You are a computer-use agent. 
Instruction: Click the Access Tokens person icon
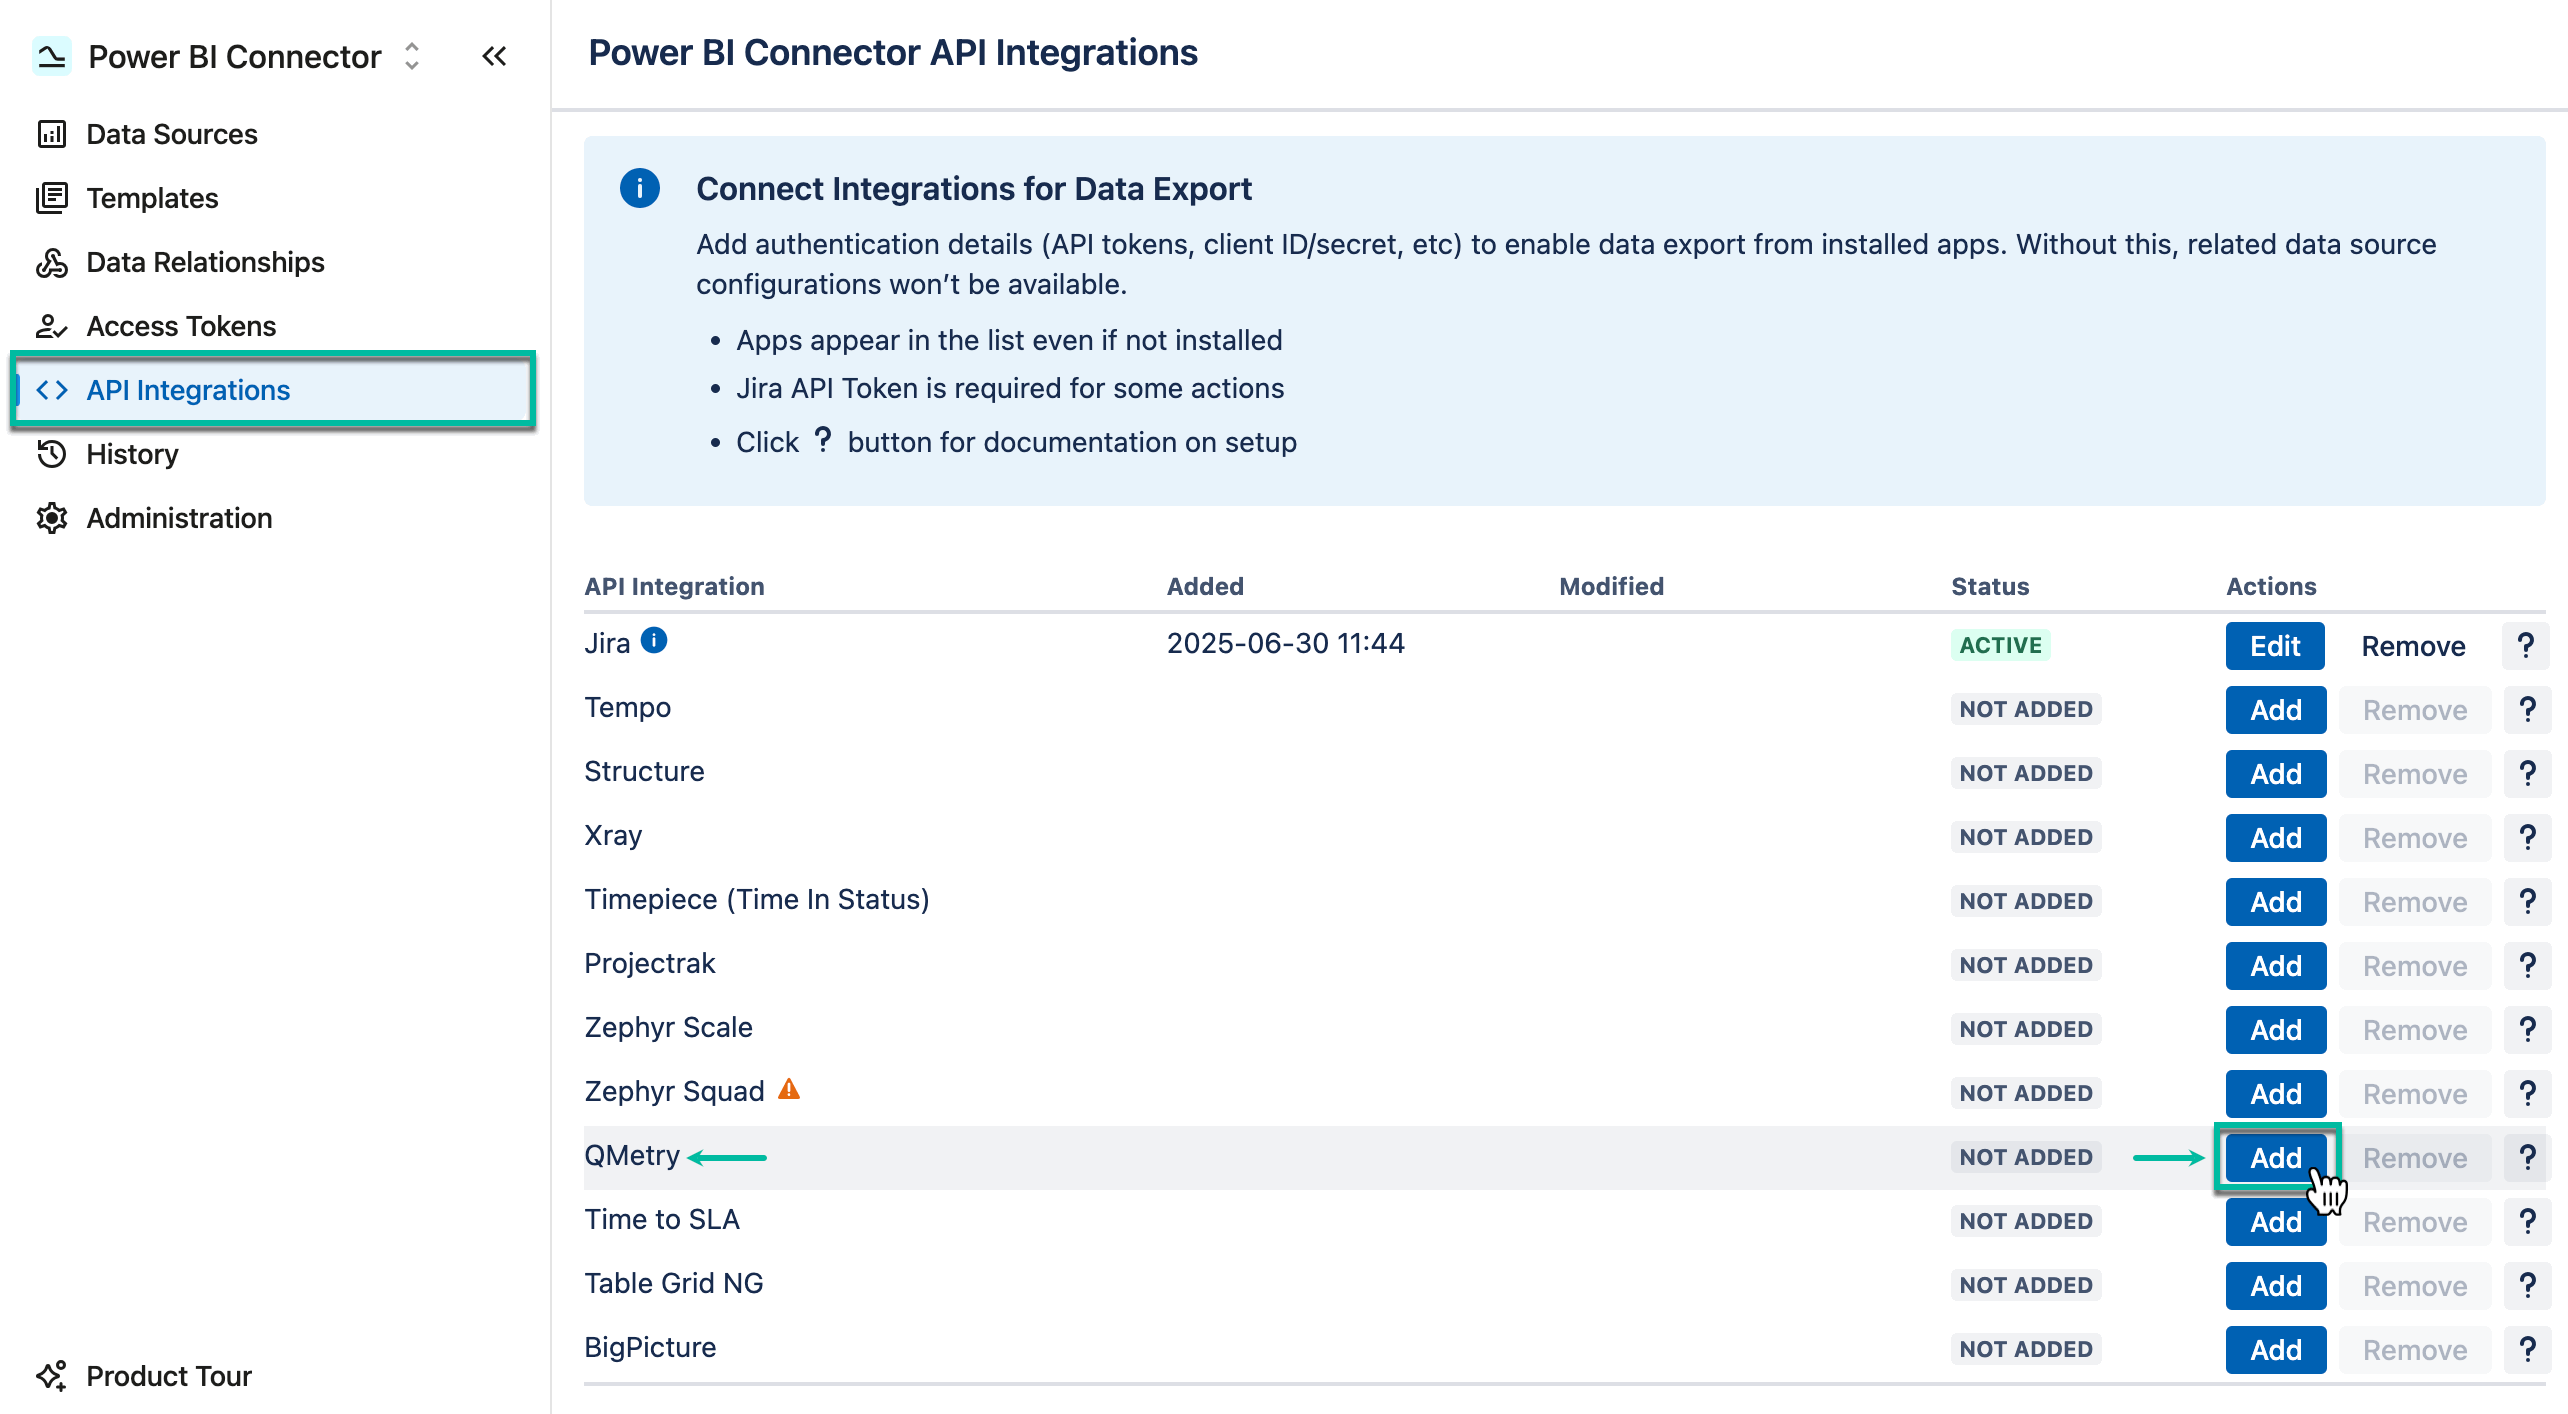[x=52, y=326]
